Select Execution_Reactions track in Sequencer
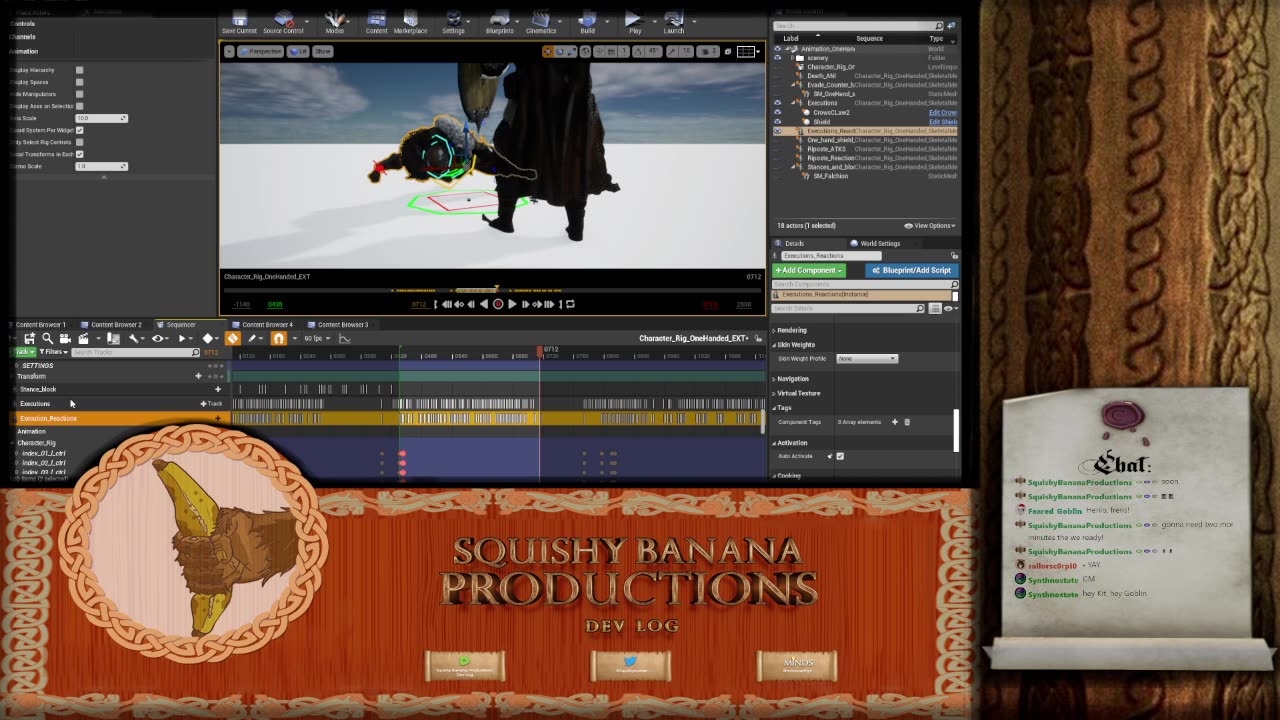The height and width of the screenshot is (720, 1280). click(115, 418)
